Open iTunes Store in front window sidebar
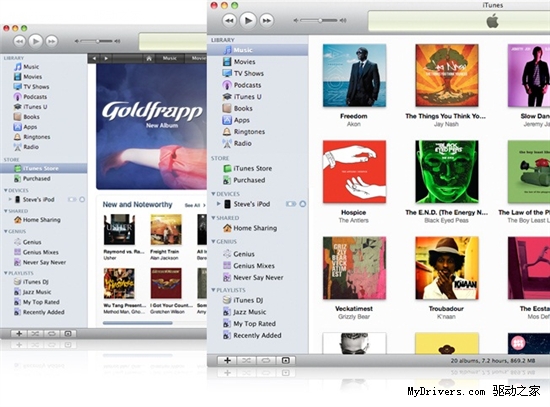 point(253,168)
